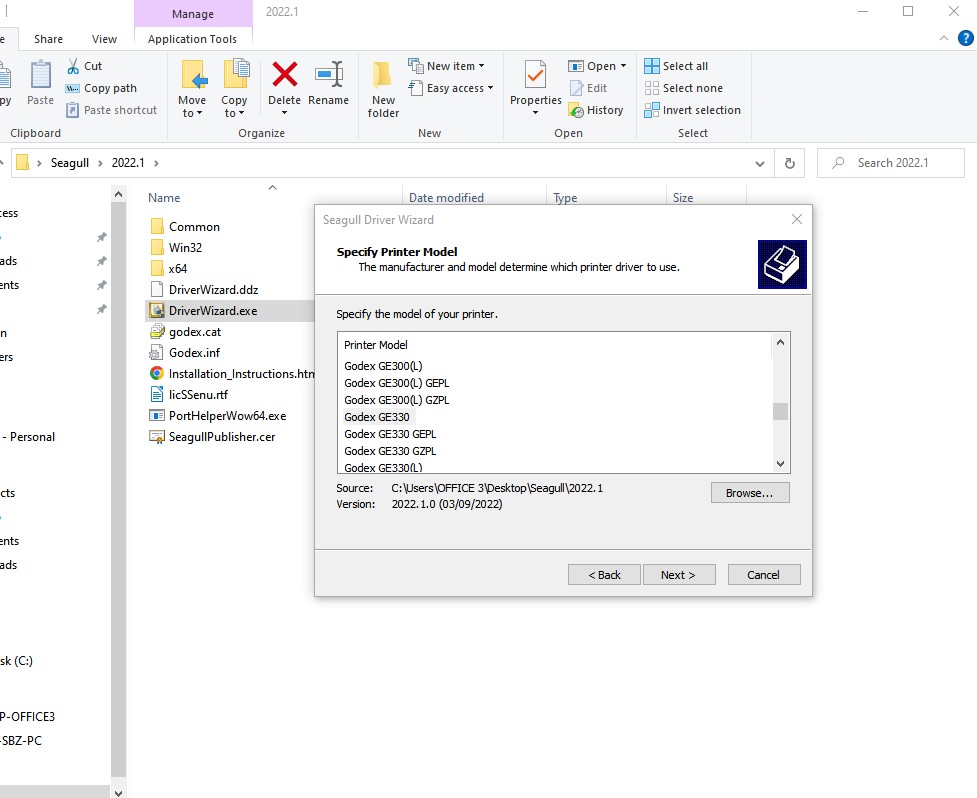Click the SeagullPublisher.cer certificate icon
Viewport: 977px width, 798px height.
pyautogui.click(x=157, y=437)
